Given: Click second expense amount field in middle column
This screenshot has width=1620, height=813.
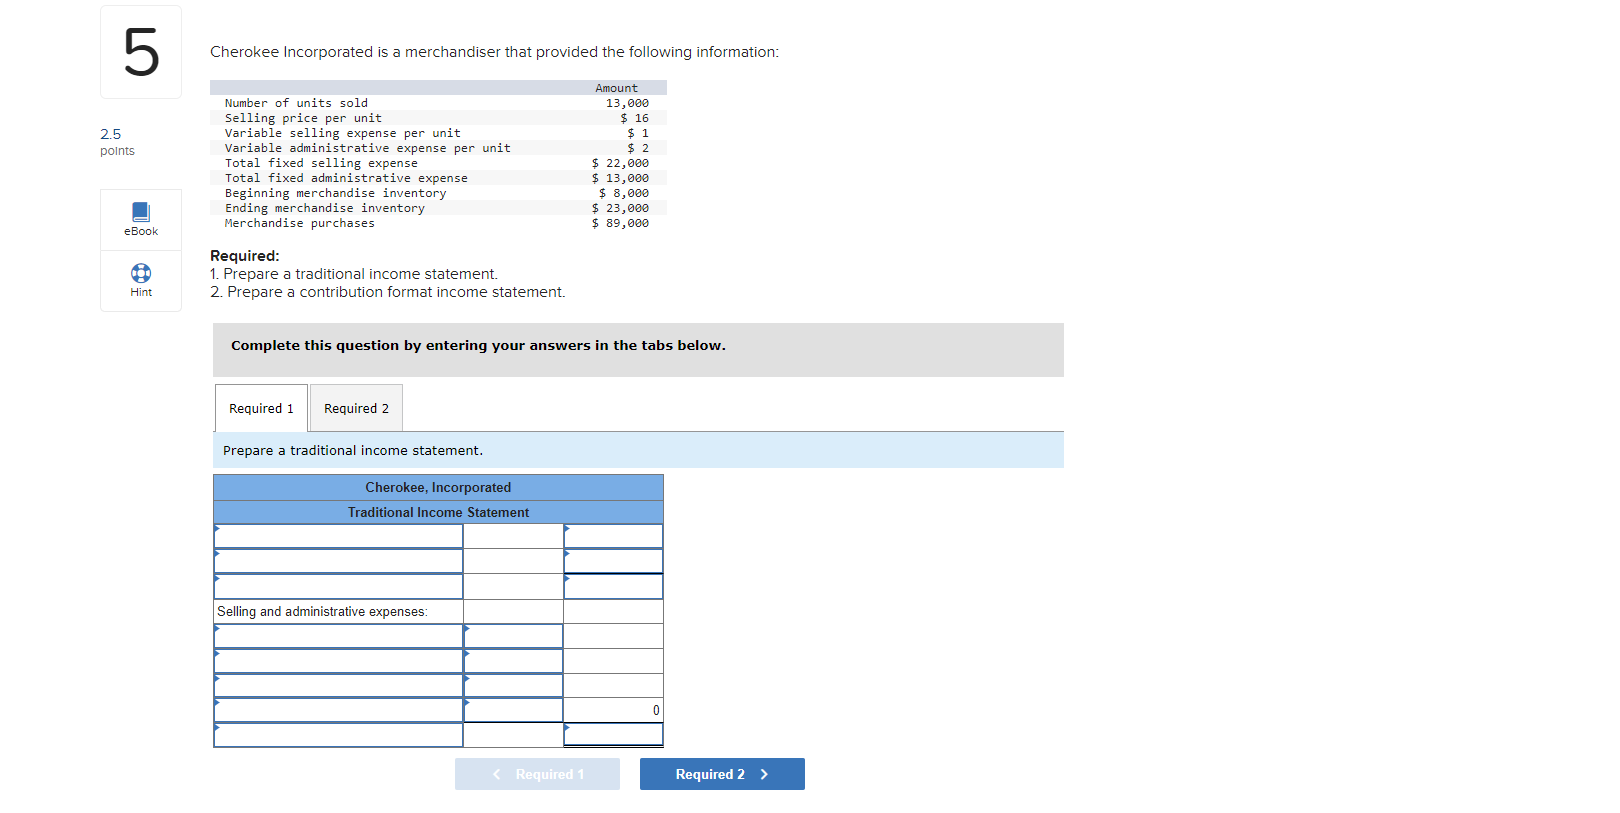Looking at the screenshot, I should click(x=513, y=661).
